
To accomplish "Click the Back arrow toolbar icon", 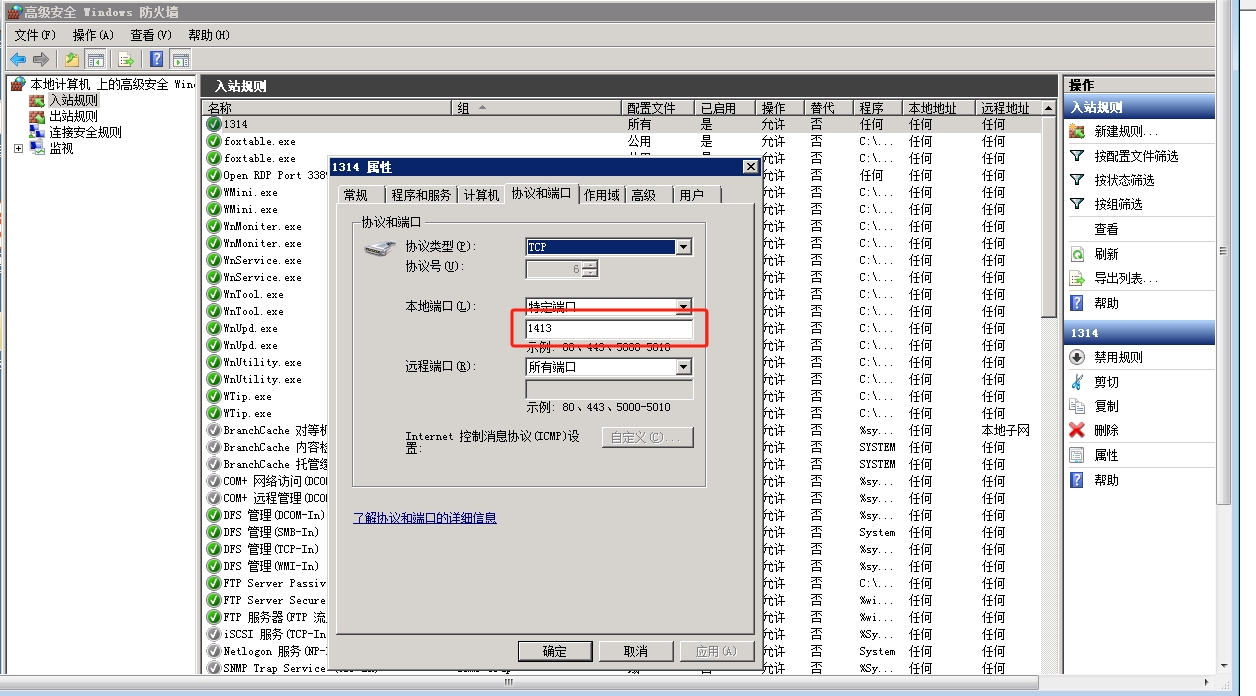I will point(18,59).
